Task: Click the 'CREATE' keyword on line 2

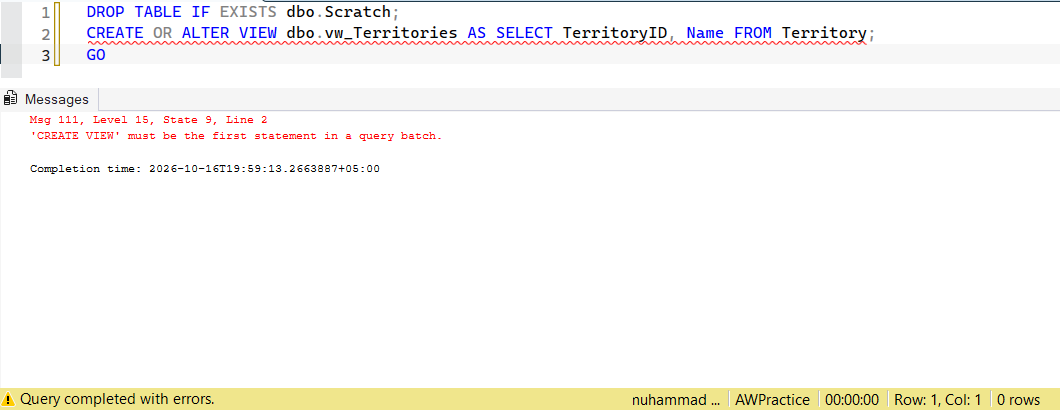Action: pyautogui.click(x=115, y=33)
